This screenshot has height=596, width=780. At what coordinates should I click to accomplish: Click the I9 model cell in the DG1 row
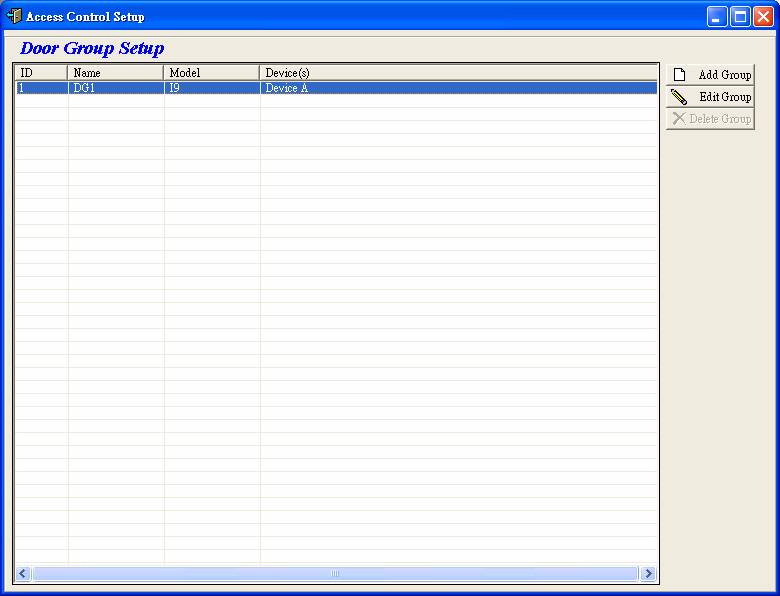(175, 88)
